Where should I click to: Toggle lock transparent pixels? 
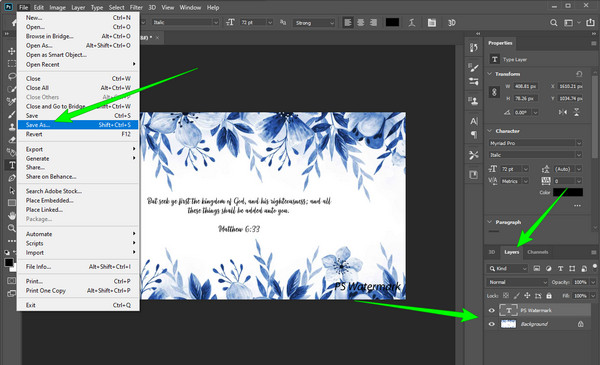pos(506,295)
